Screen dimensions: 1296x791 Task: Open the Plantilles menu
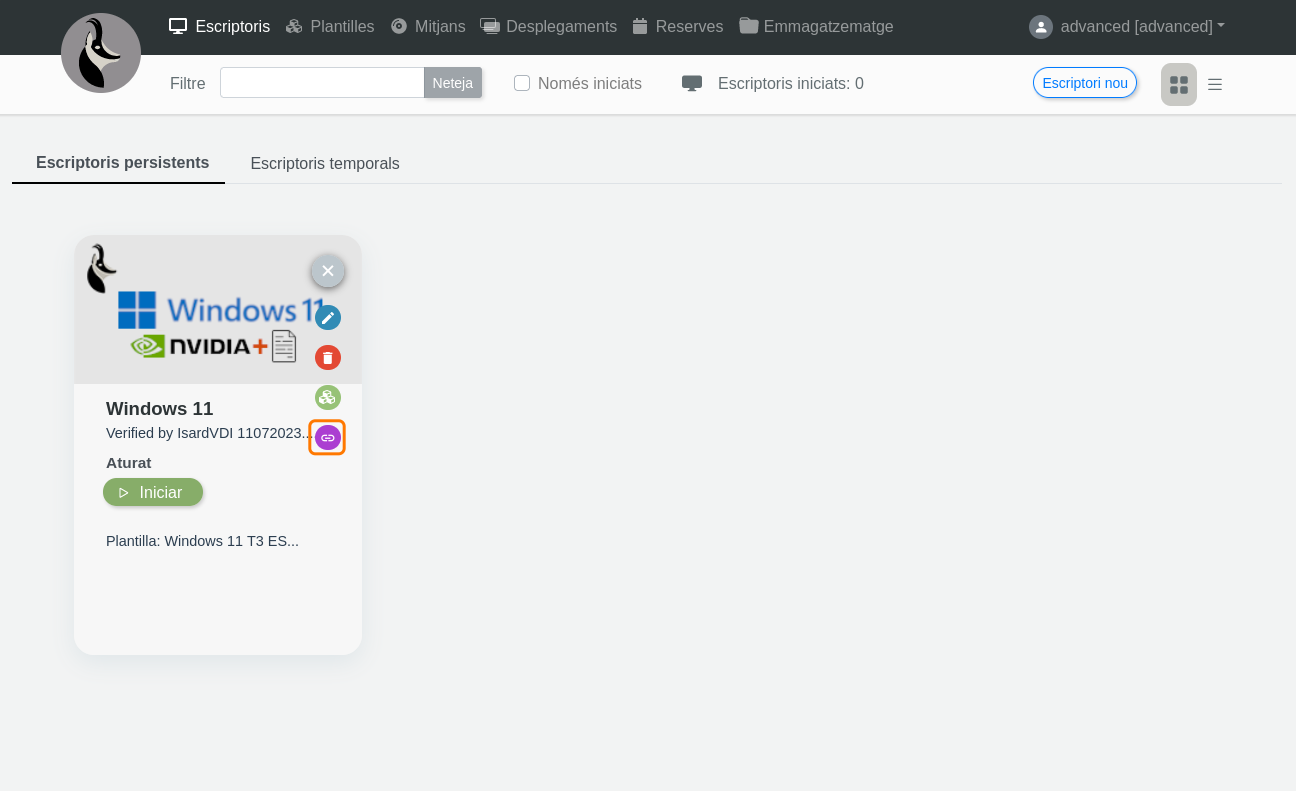coord(330,27)
